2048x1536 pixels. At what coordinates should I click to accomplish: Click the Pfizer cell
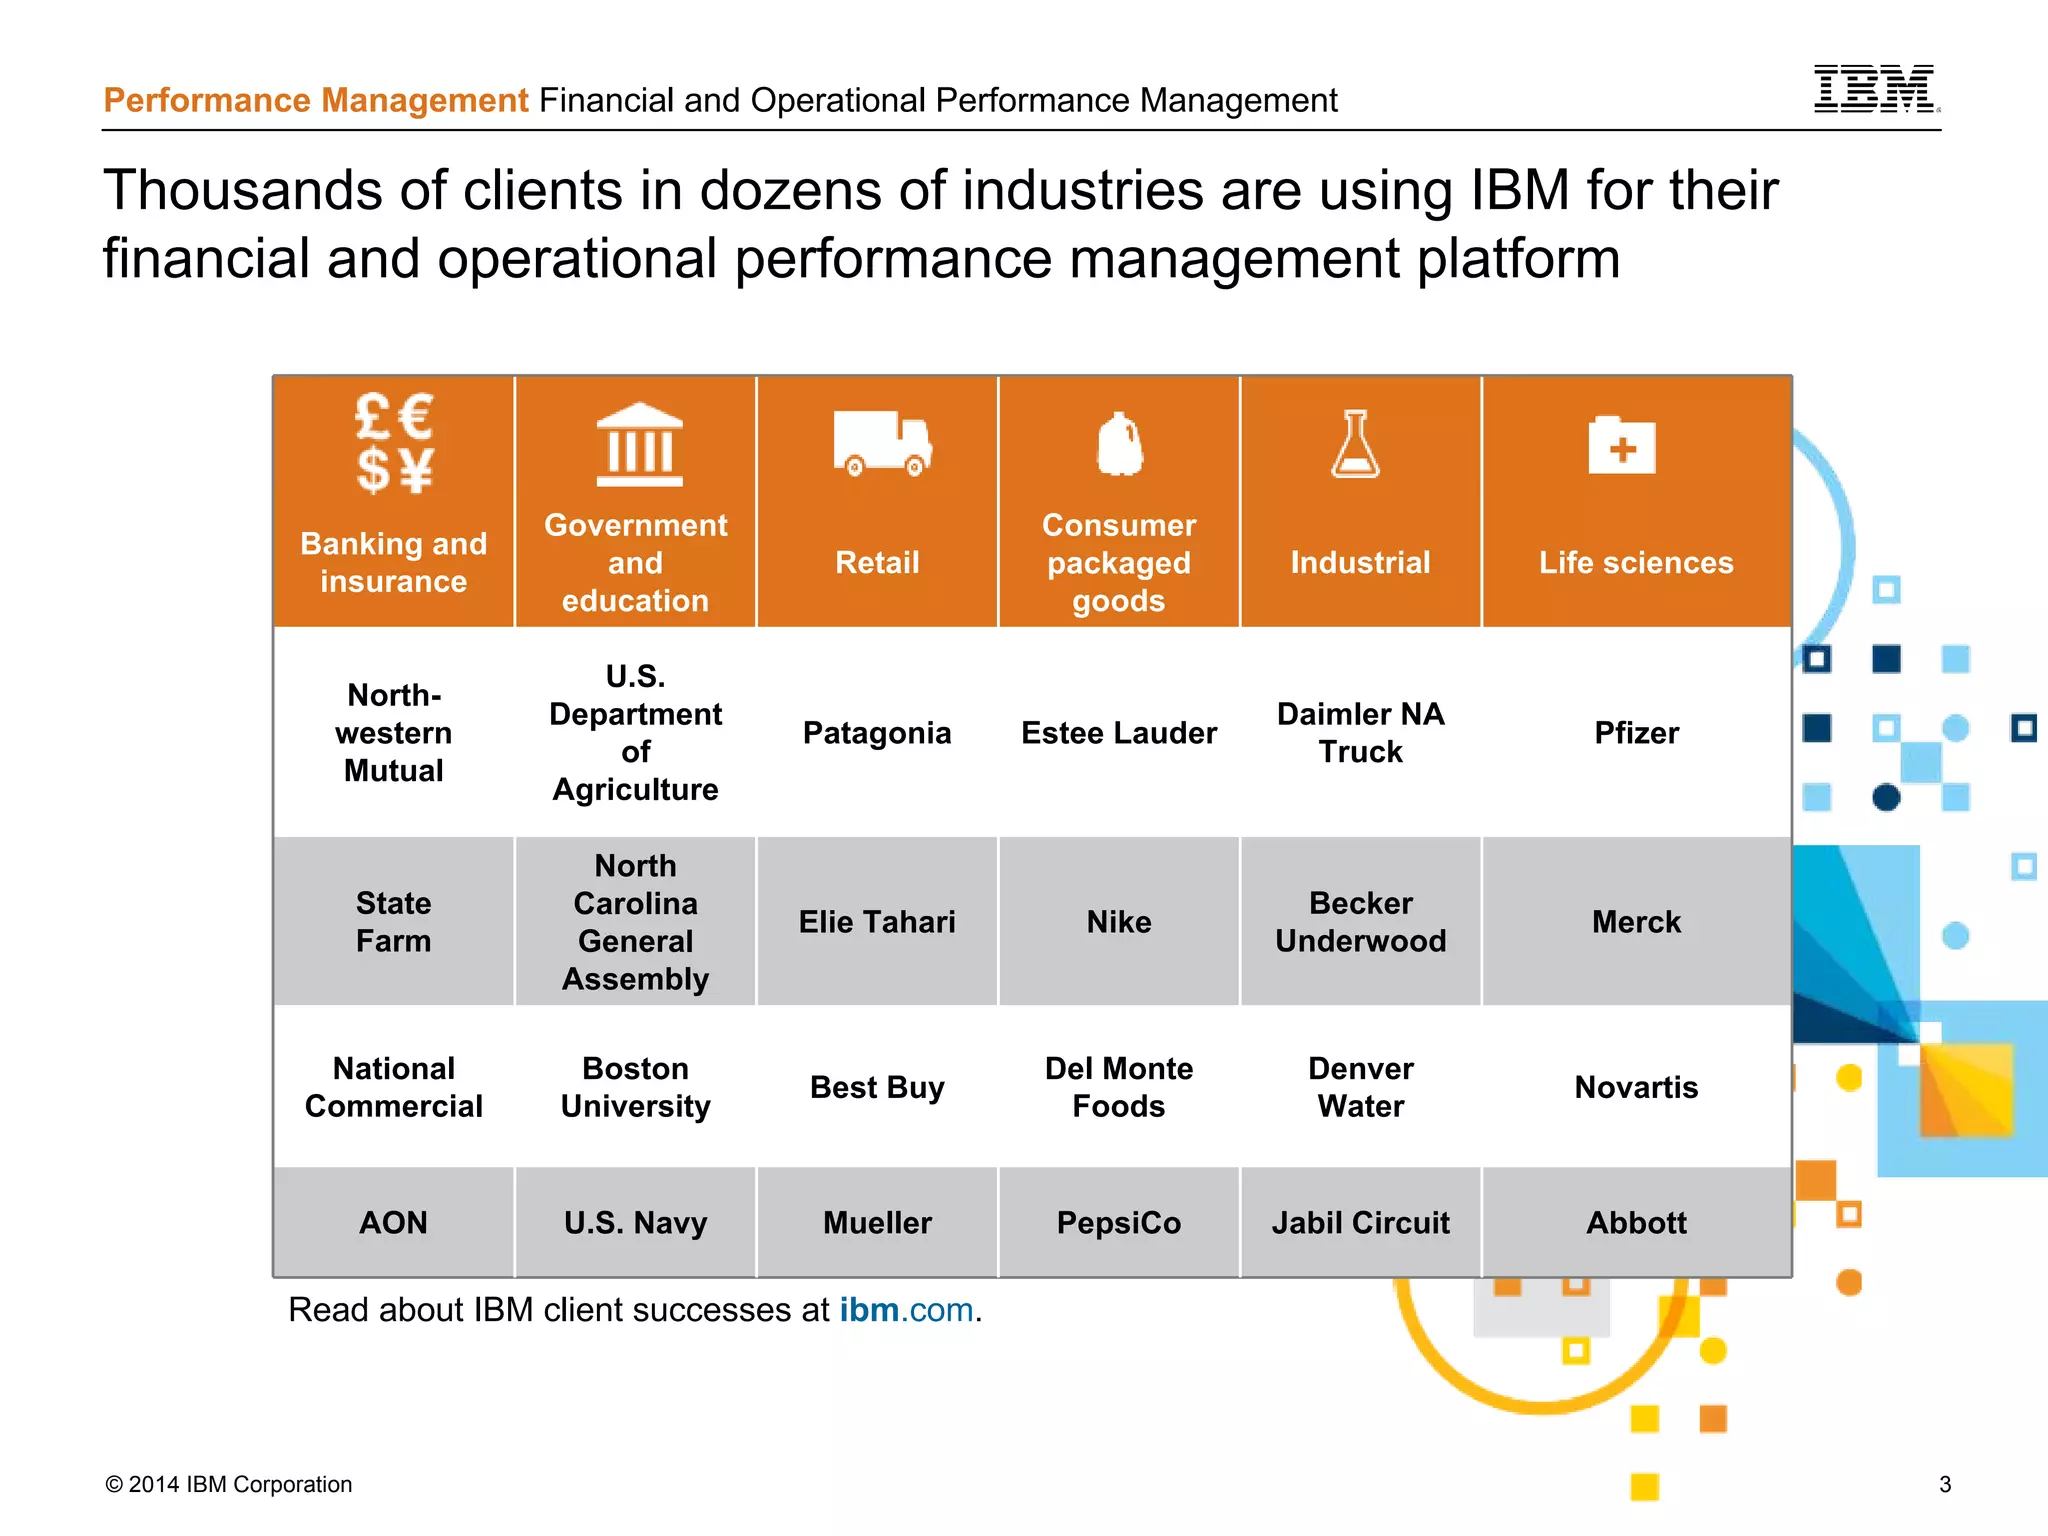(1636, 732)
